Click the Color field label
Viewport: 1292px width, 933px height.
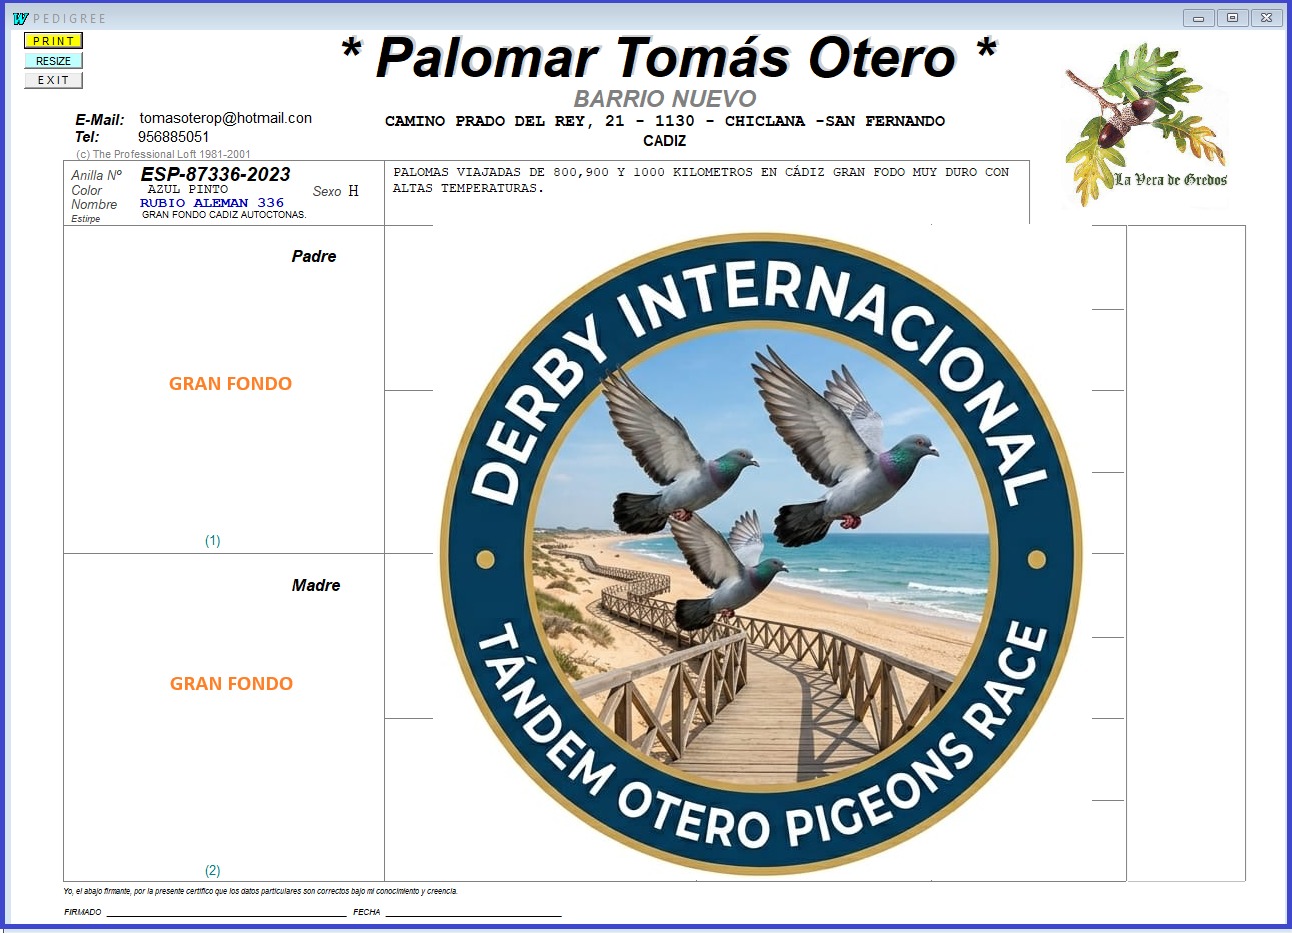[x=86, y=190]
